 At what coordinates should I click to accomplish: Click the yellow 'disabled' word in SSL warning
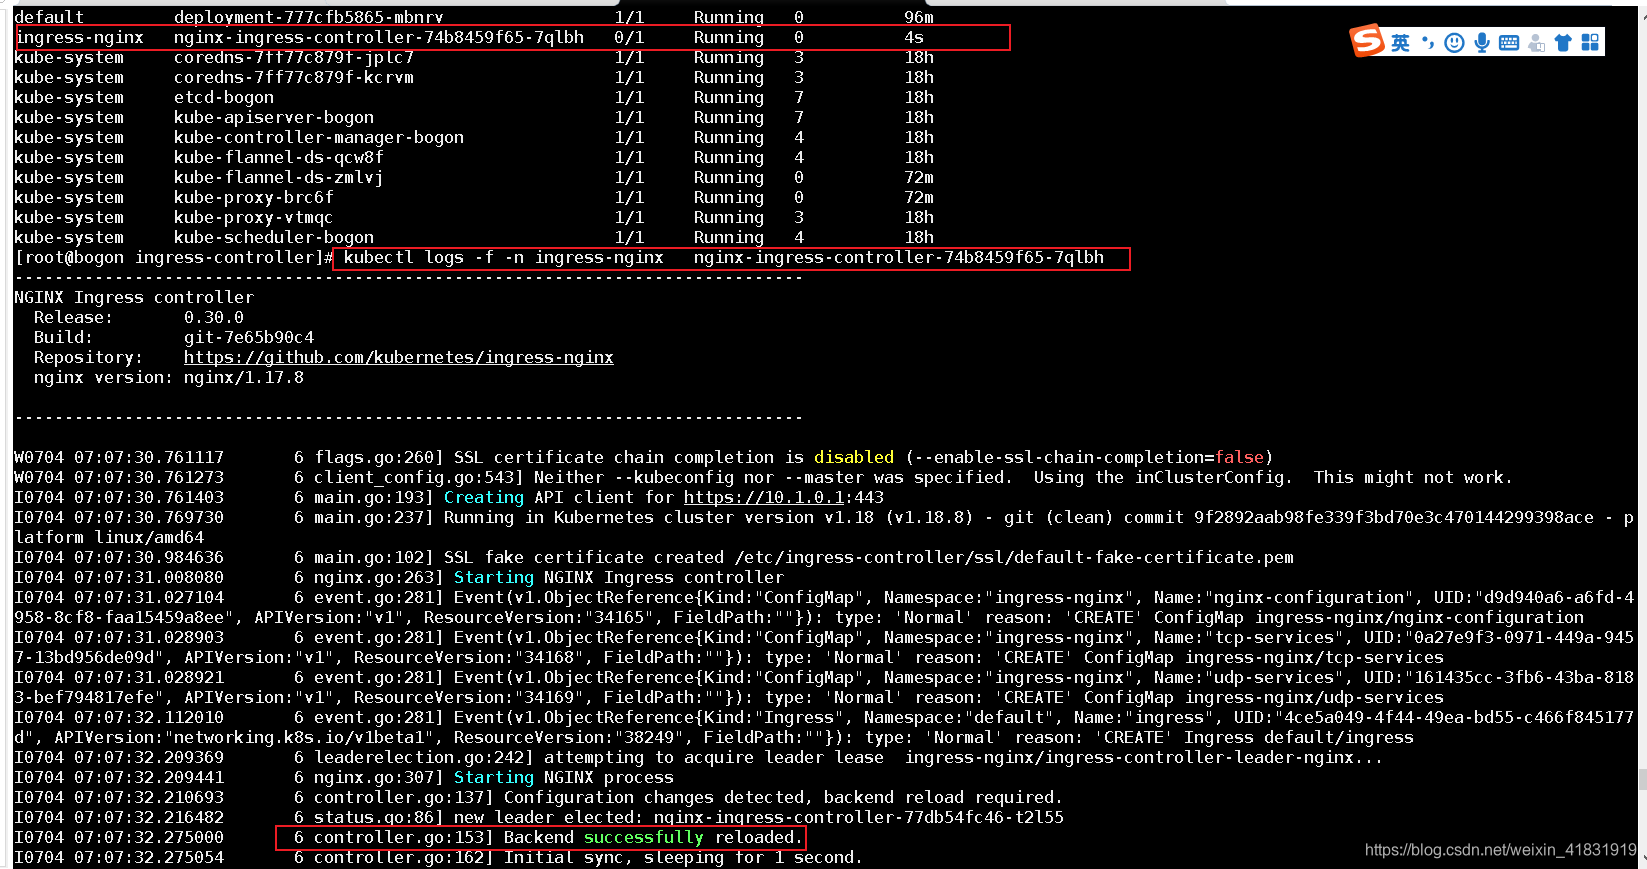(x=854, y=457)
